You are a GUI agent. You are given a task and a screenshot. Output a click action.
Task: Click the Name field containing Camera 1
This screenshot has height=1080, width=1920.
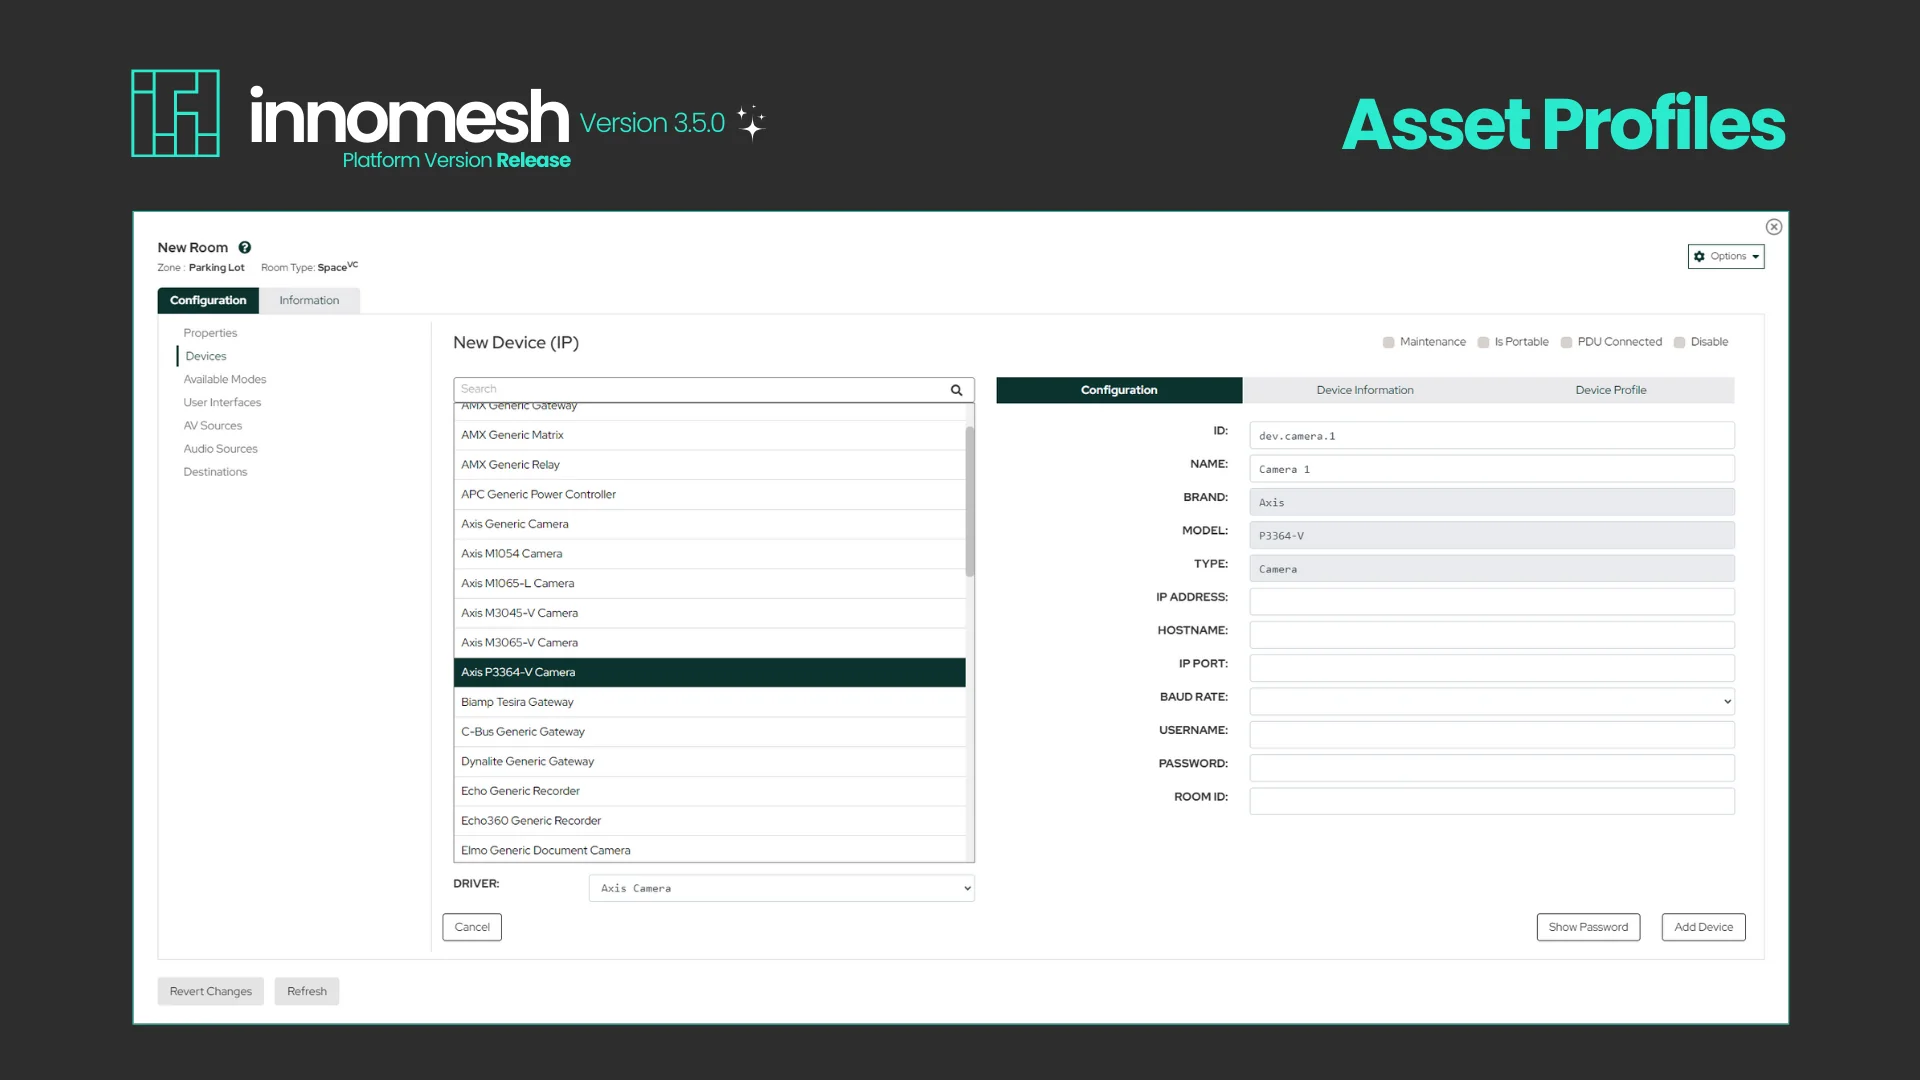click(1491, 469)
